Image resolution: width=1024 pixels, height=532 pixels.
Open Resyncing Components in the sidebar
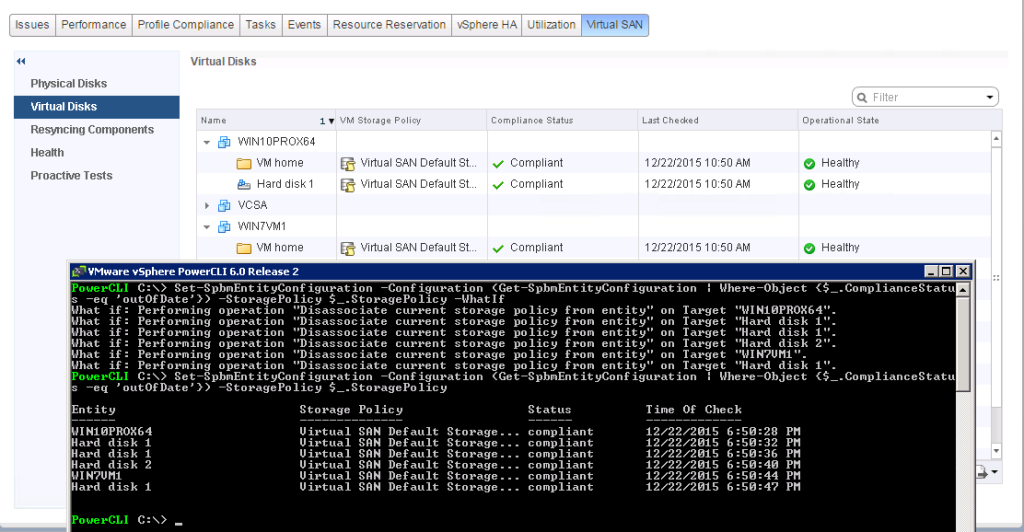92,130
